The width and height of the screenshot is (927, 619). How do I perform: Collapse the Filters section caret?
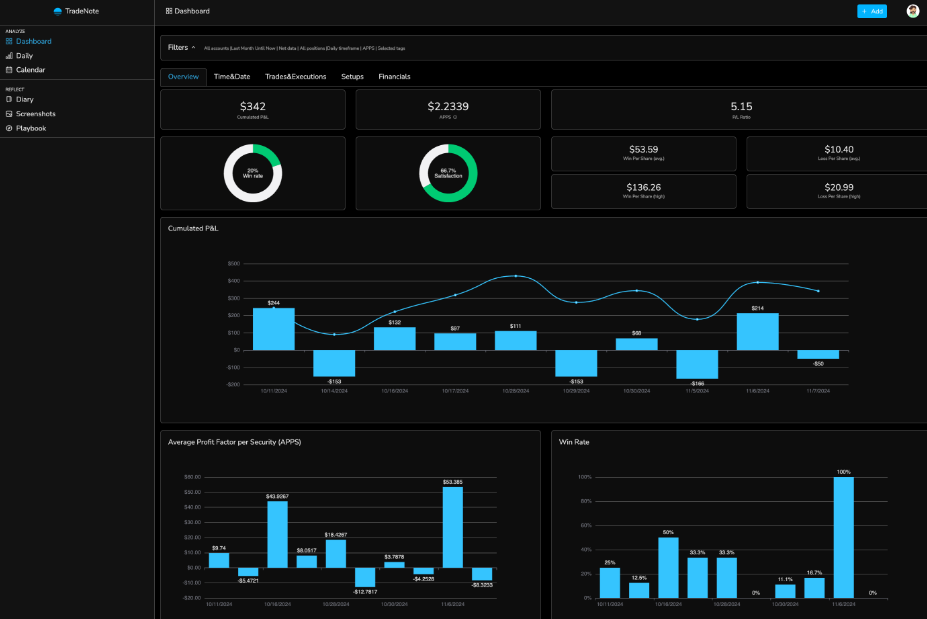click(x=194, y=47)
